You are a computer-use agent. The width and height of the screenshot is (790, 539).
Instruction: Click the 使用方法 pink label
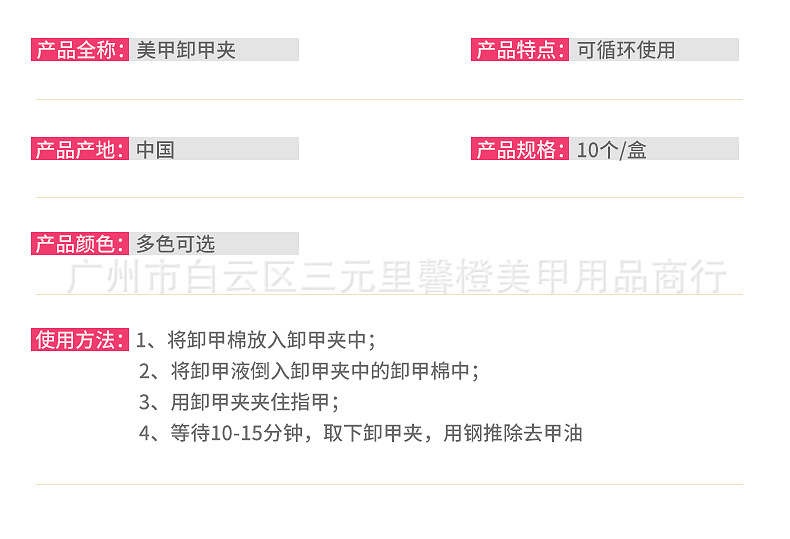(x=80, y=340)
